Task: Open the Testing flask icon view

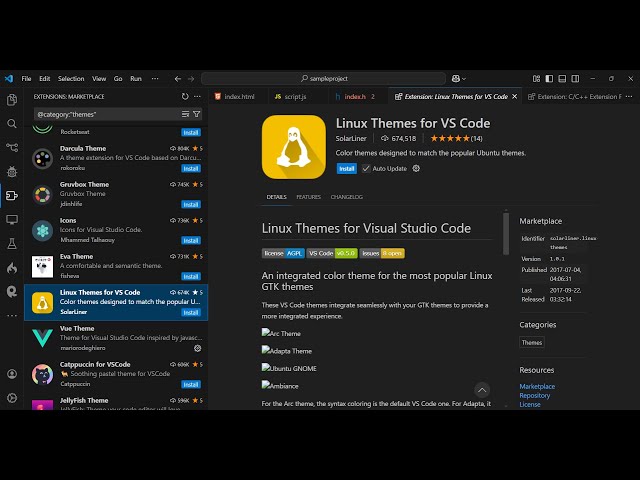Action: pos(12,243)
